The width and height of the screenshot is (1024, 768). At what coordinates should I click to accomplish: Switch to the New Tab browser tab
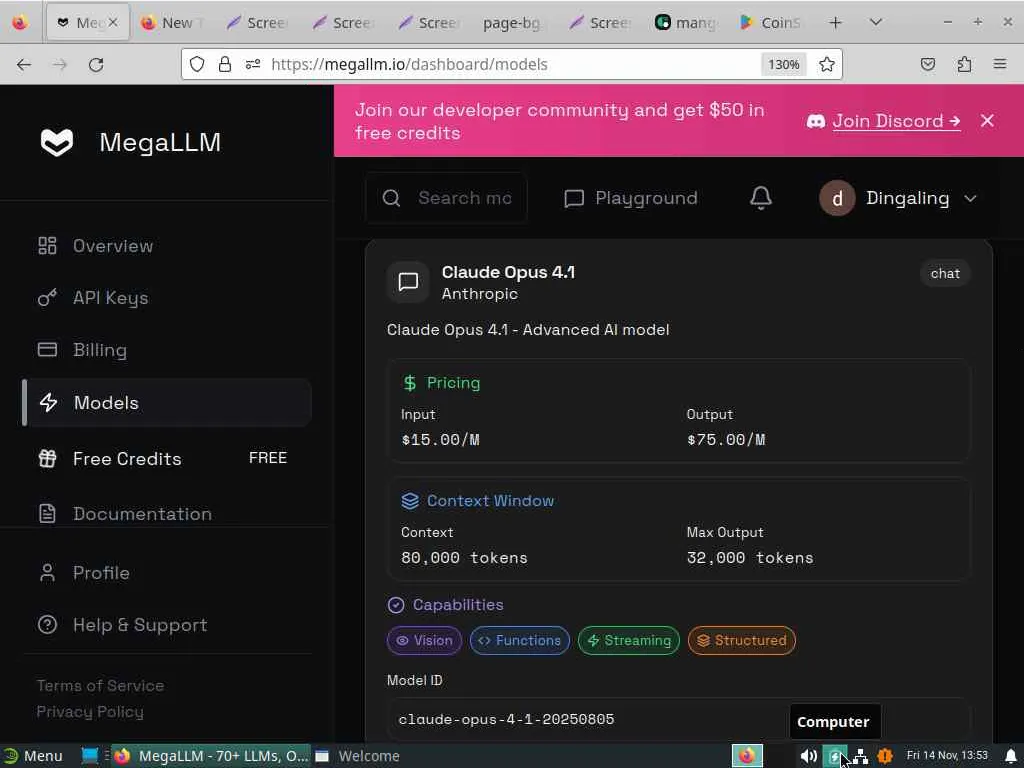(x=172, y=23)
